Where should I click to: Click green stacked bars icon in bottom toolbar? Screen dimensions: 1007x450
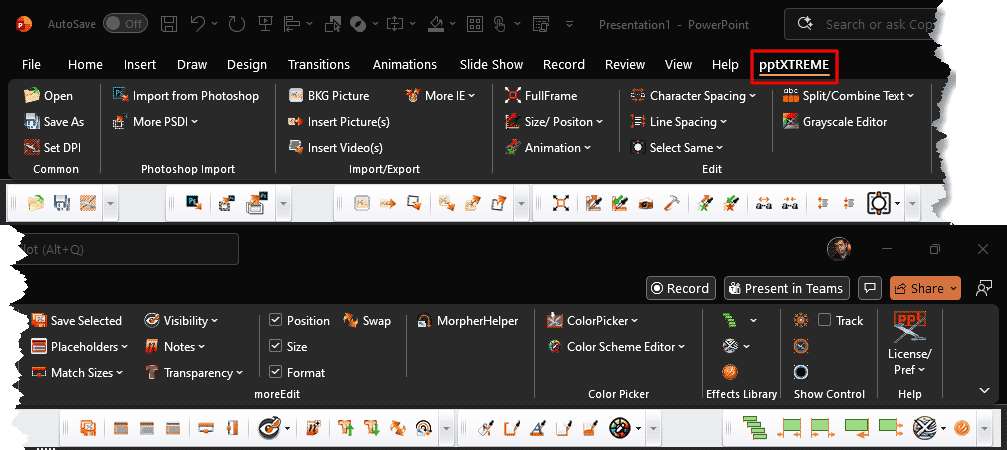pyautogui.click(x=753, y=427)
